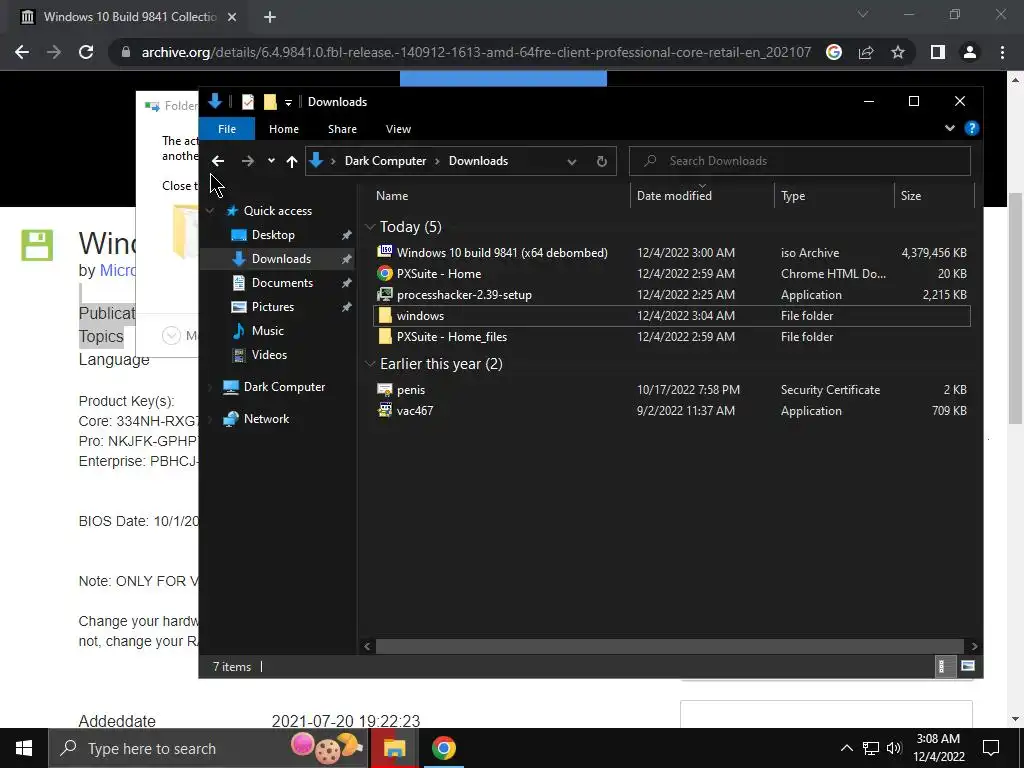This screenshot has width=1024, height=768.
Task: Bookmark this archive.org page with star
Action: 898,52
